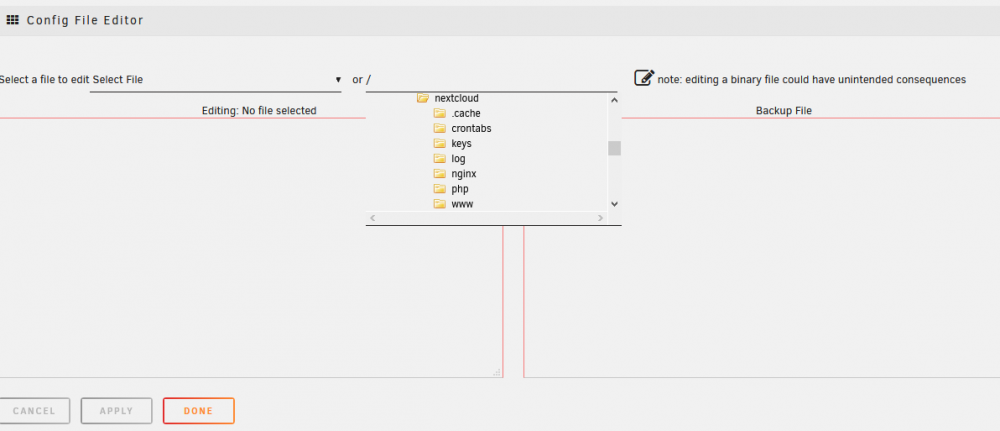Click the horizontal scroll left arrow

pos(372,218)
